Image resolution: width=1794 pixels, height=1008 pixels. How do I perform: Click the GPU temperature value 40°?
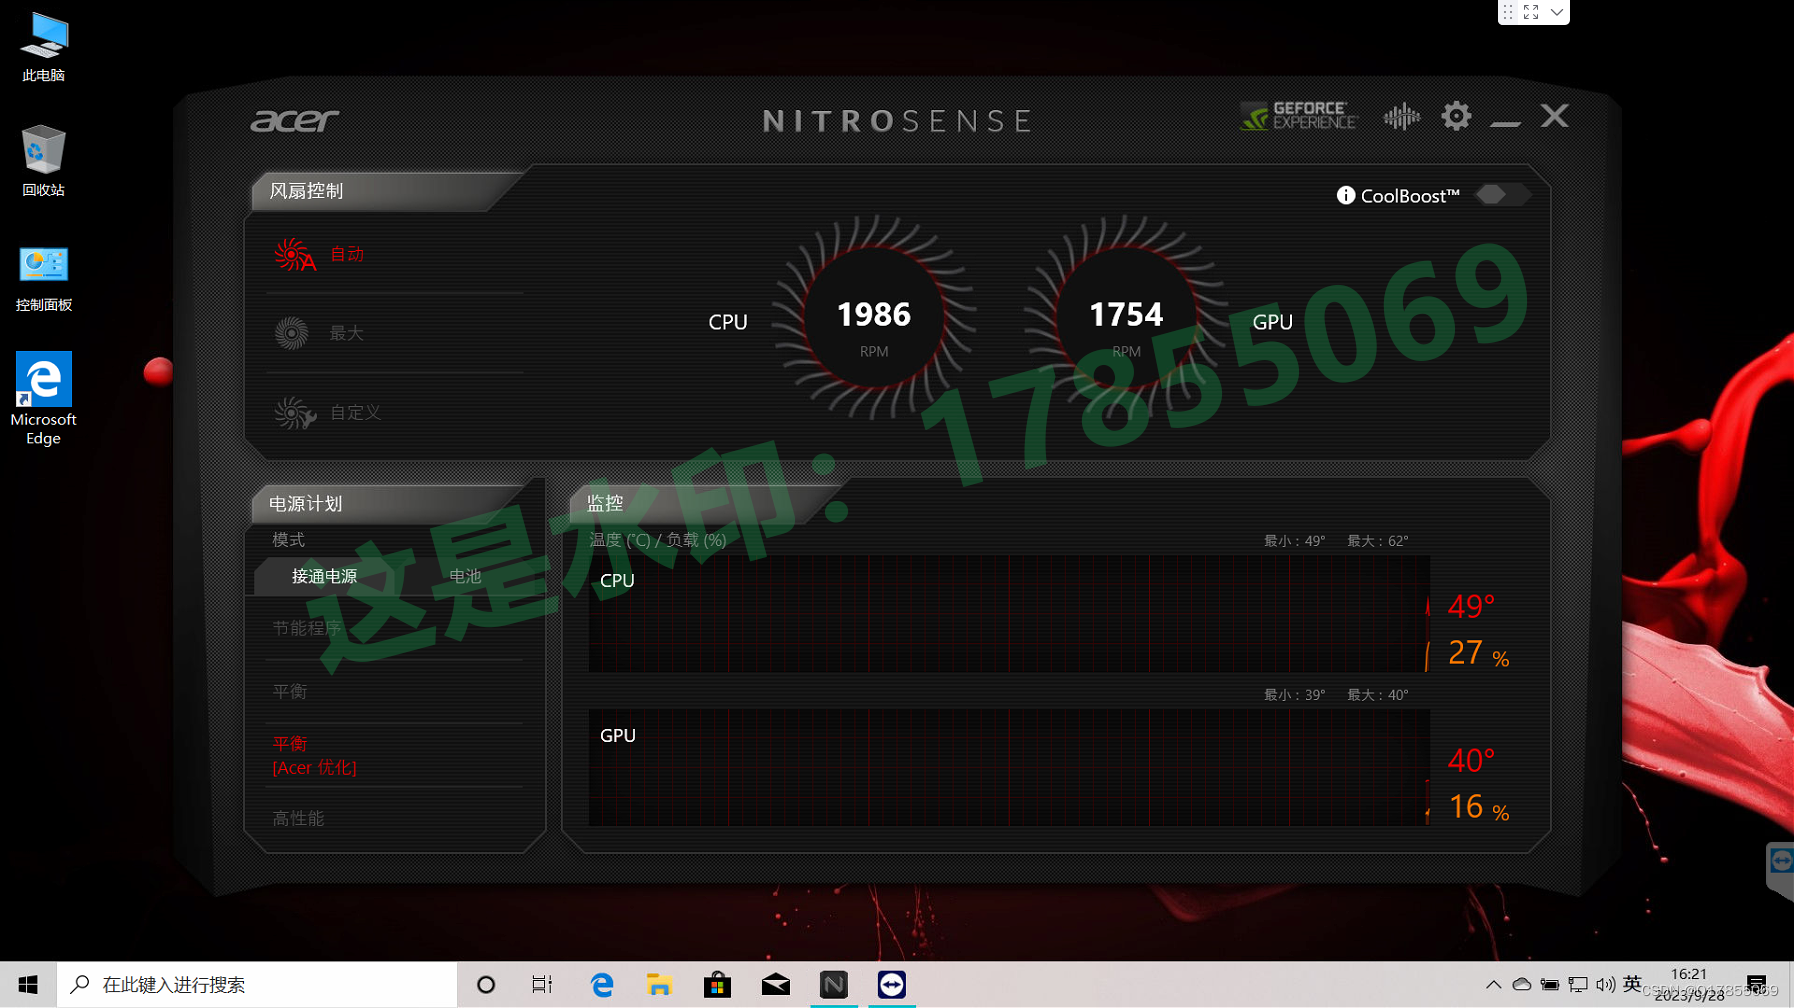(x=1470, y=761)
